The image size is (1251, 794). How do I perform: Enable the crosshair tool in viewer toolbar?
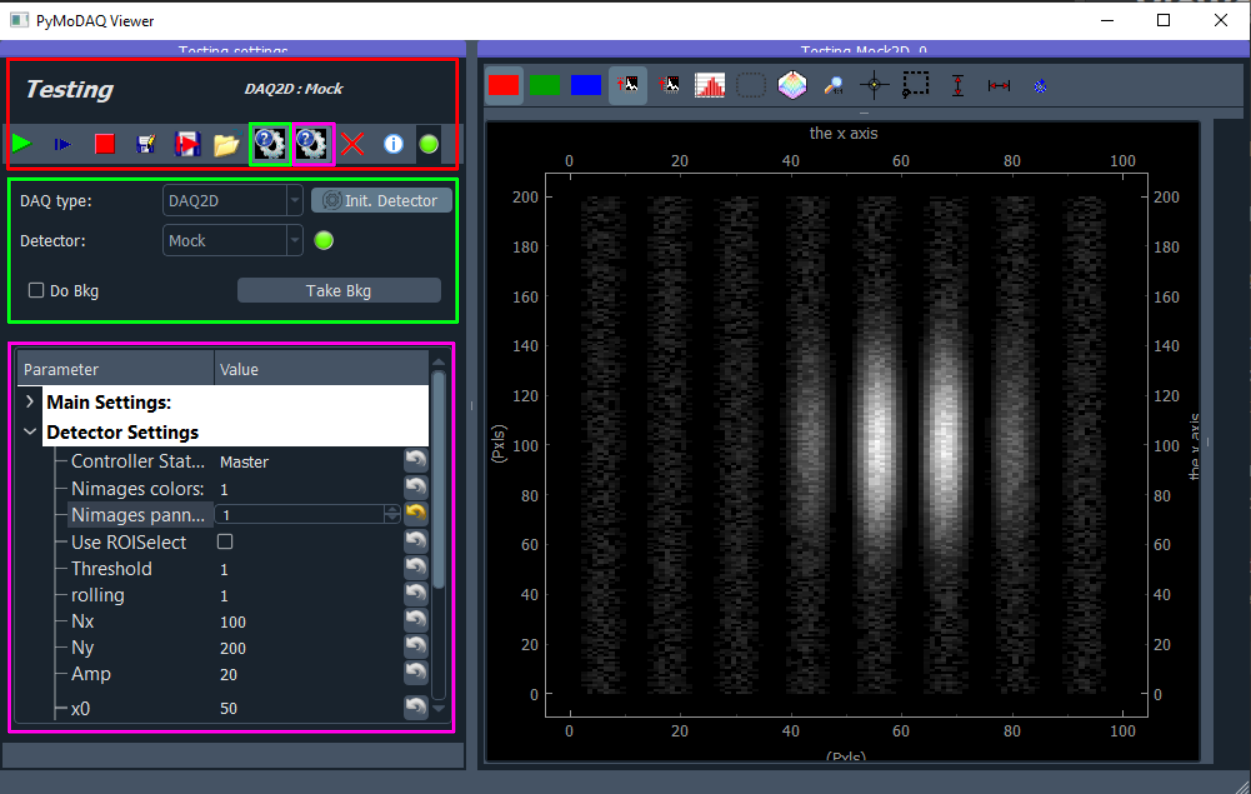[x=875, y=86]
